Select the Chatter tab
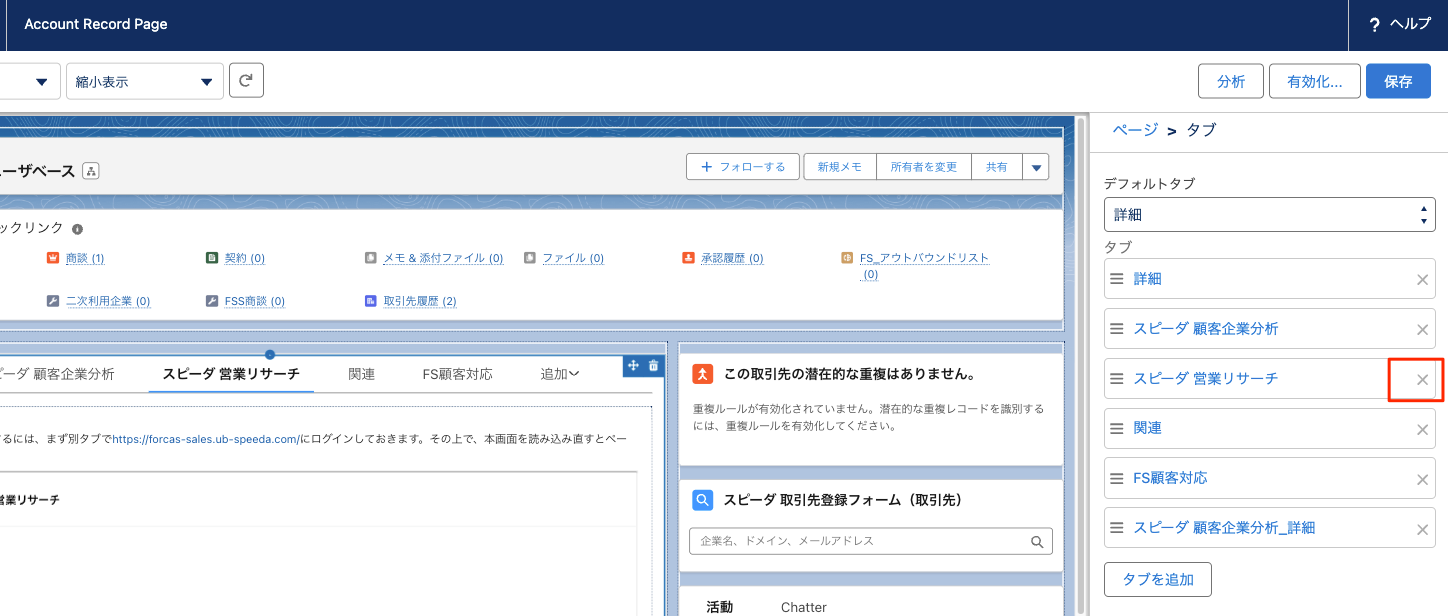Viewport: 1448px width, 616px height. [803, 607]
